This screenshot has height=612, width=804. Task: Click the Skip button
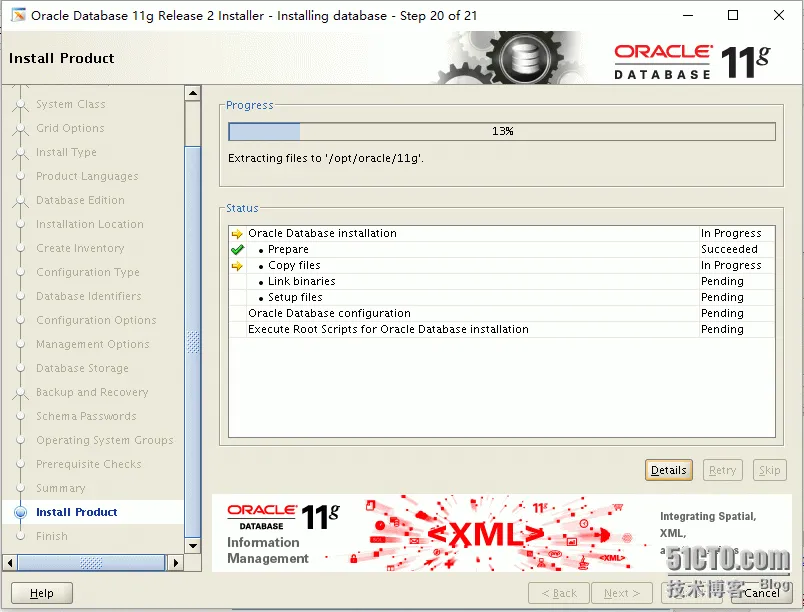click(x=770, y=470)
